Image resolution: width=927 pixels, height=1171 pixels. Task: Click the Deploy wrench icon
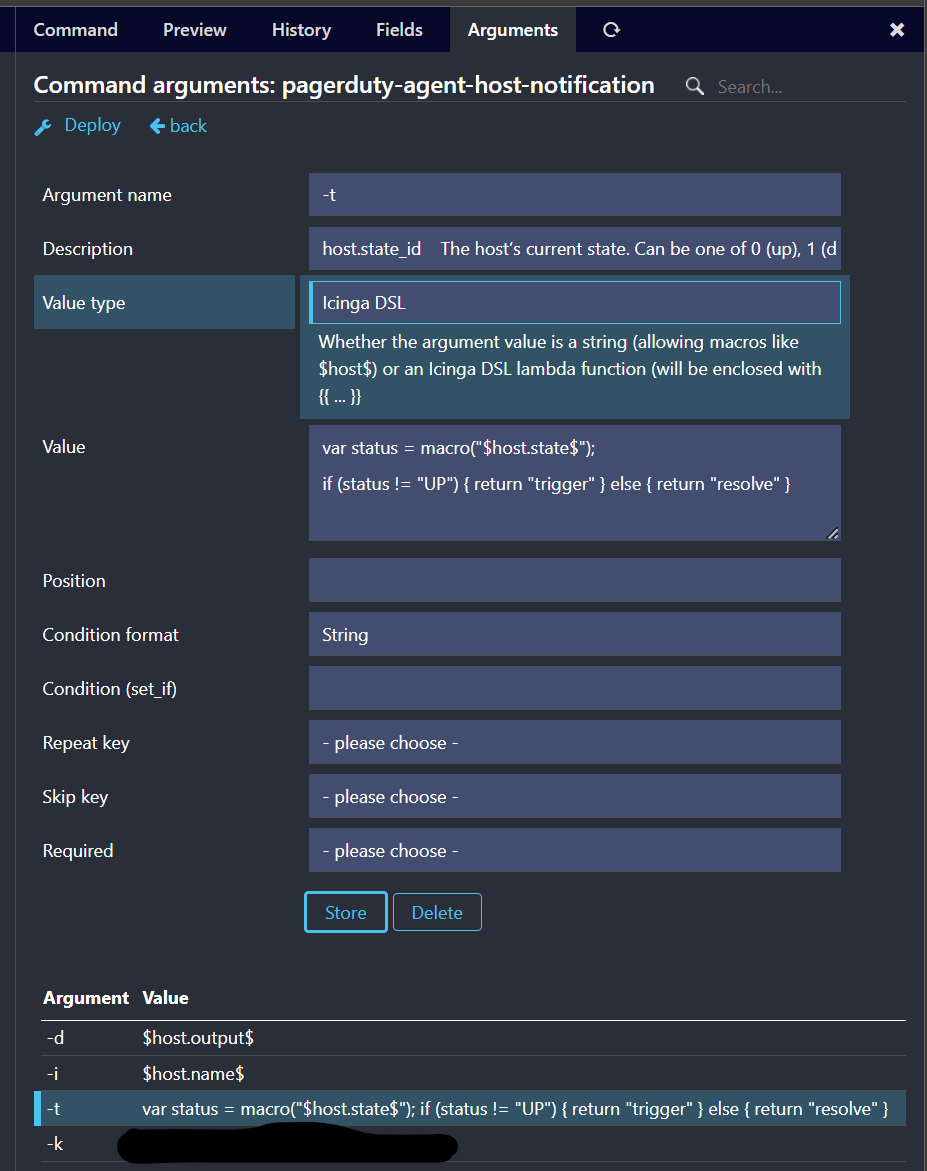pyautogui.click(x=43, y=127)
